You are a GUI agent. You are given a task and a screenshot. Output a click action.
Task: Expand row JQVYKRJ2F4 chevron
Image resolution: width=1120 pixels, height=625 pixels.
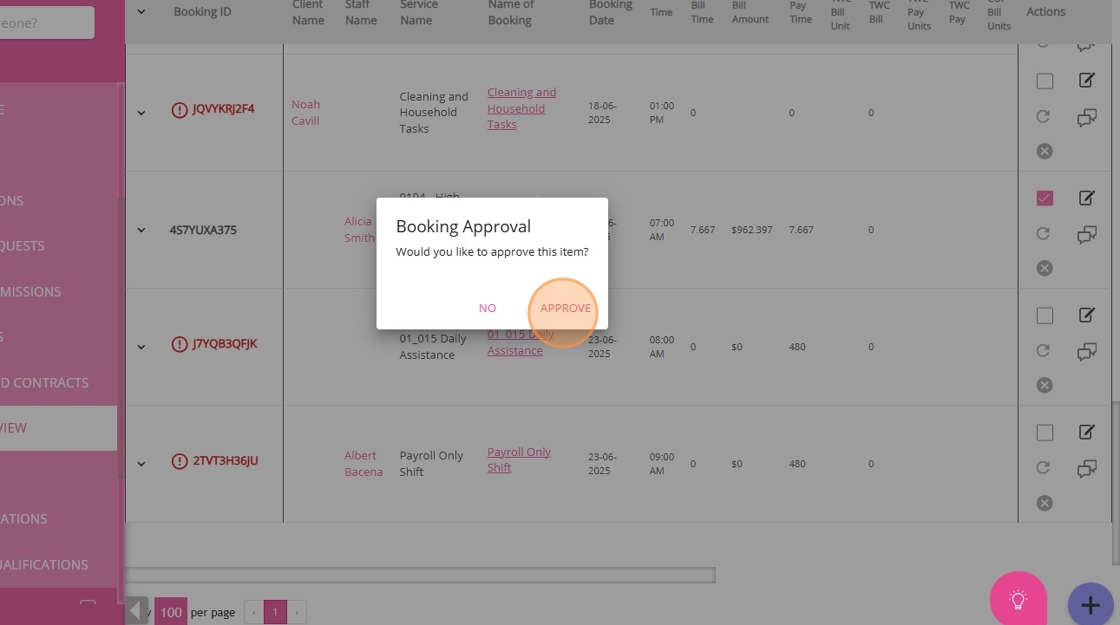tap(141, 112)
